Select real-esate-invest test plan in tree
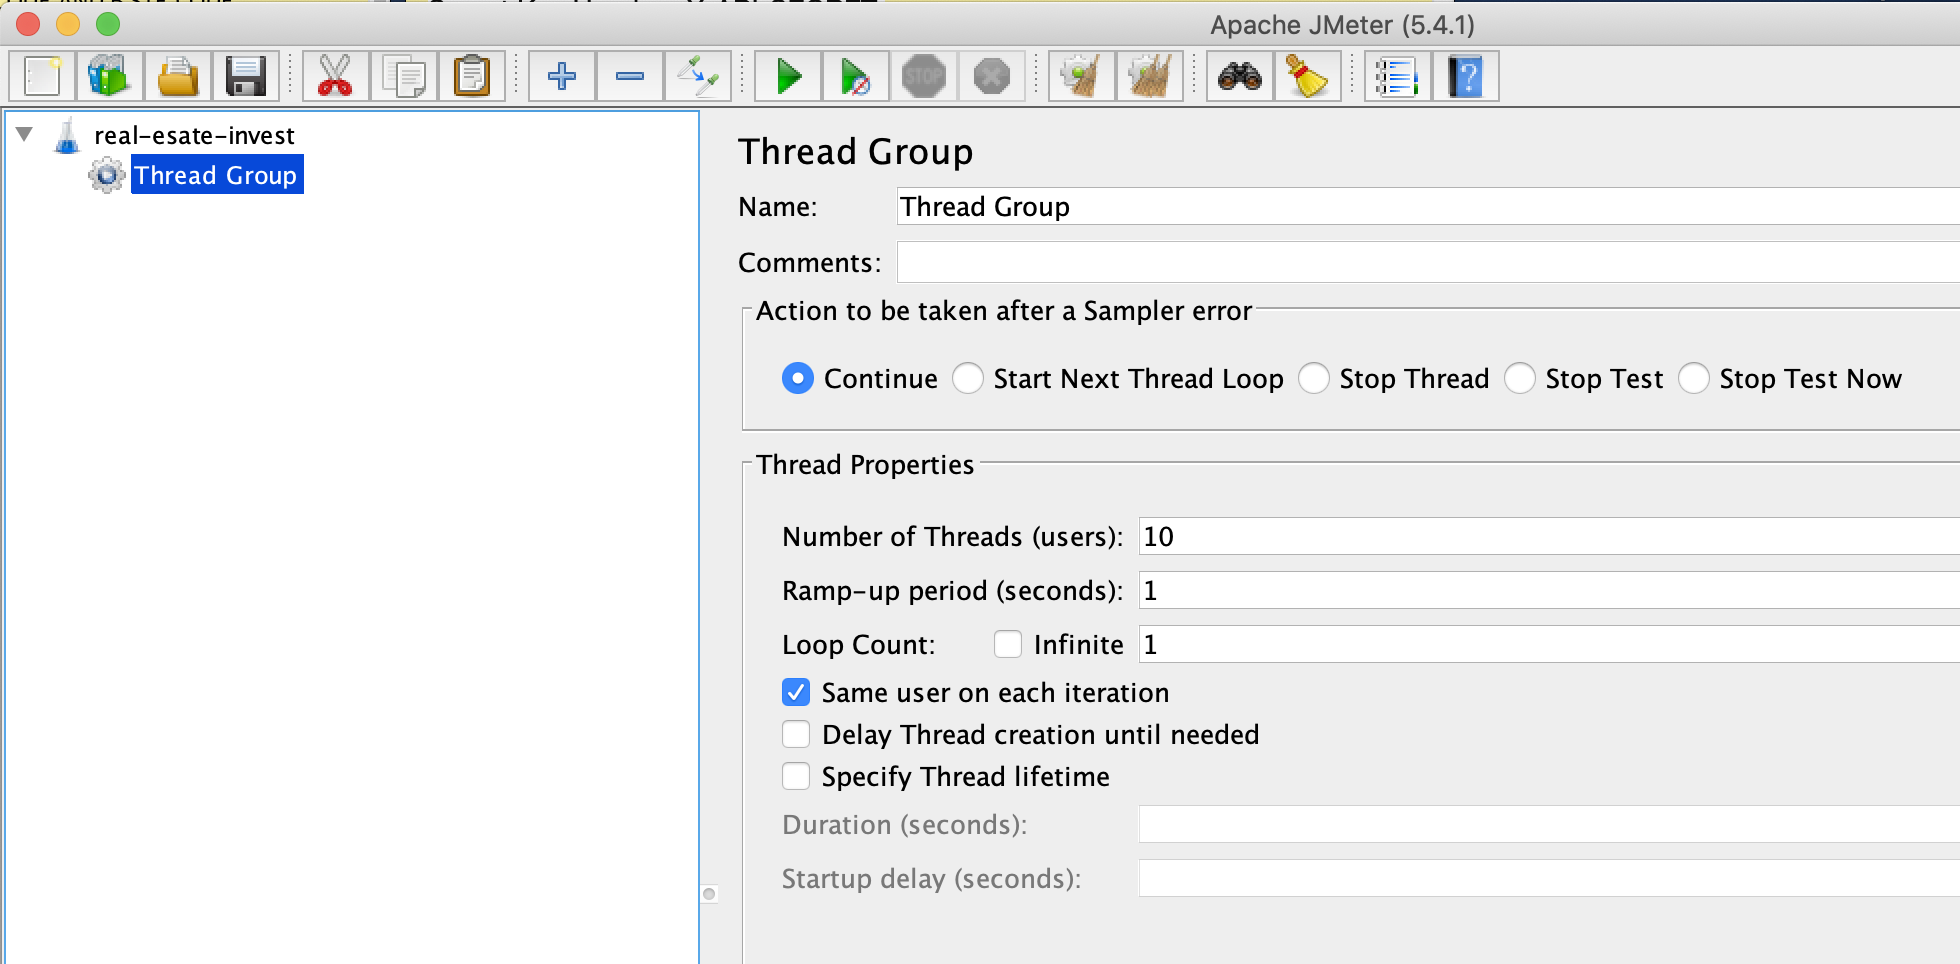Viewport: 1960px width, 964px height. pyautogui.click(x=194, y=135)
